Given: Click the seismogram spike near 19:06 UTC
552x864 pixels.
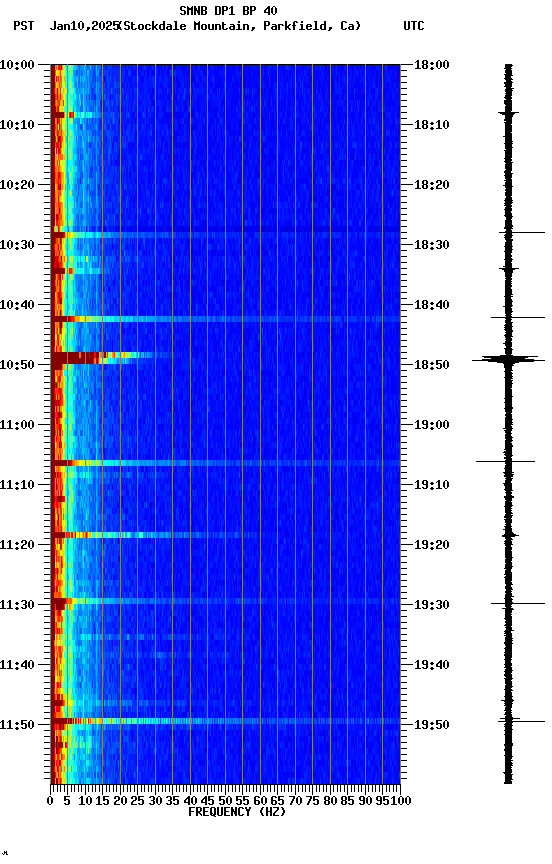Looking at the screenshot, I should 506,461.
